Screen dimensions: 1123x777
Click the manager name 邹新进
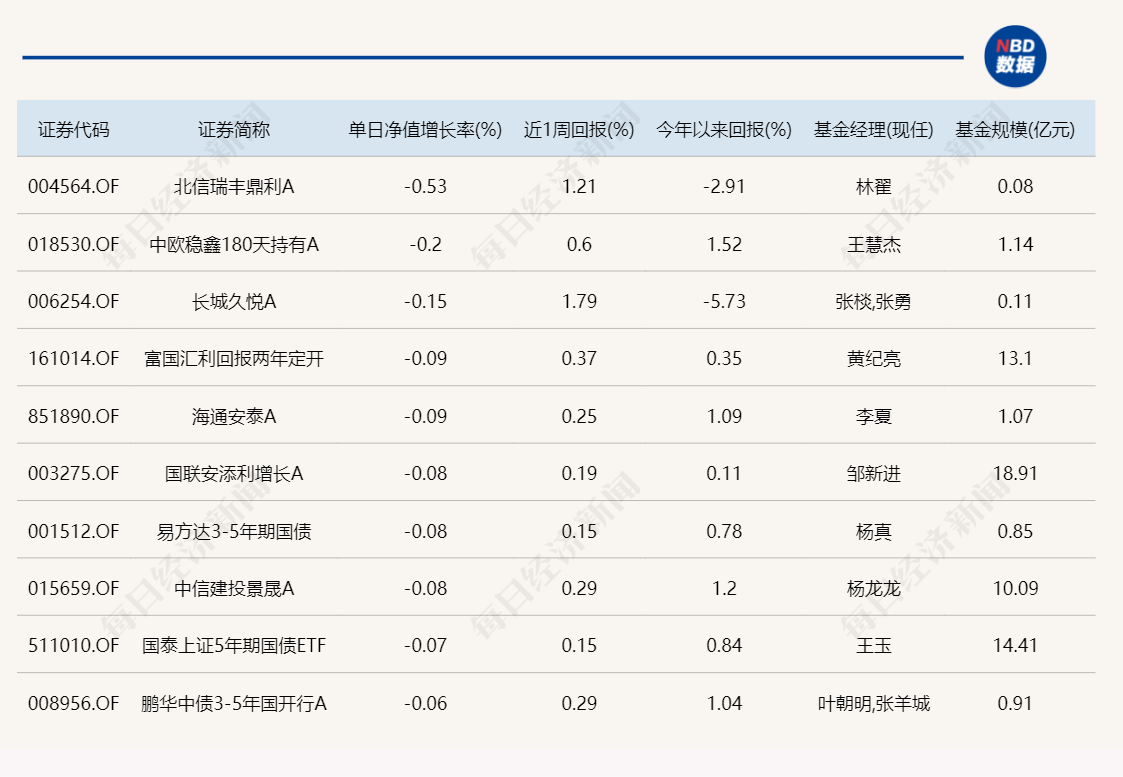pos(874,473)
